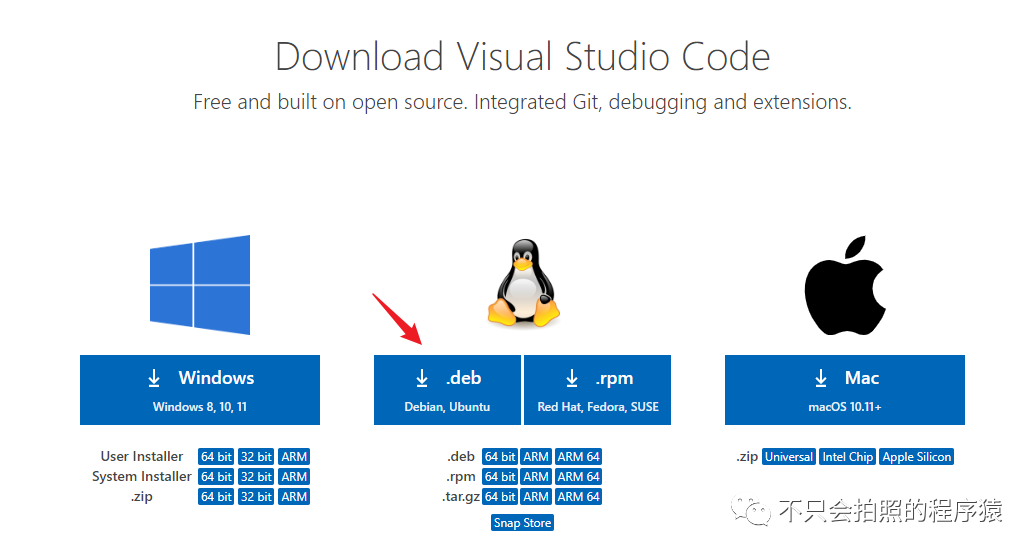Click the Linux '.deb' row label
Image resolution: width=1036 pixels, height=556 pixels.
[461, 456]
